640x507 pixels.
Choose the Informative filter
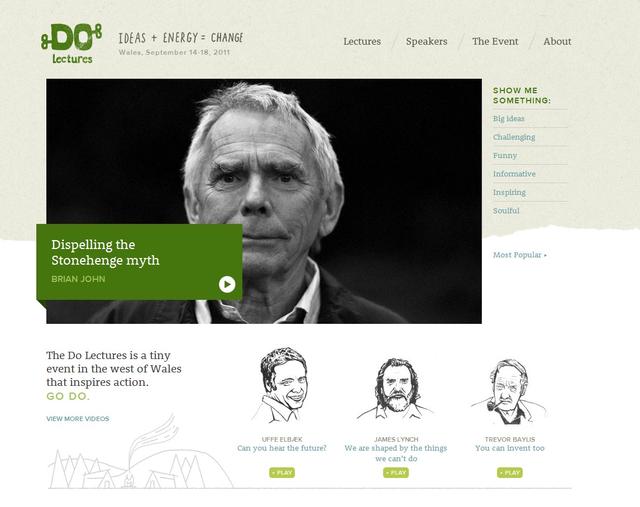pos(514,174)
